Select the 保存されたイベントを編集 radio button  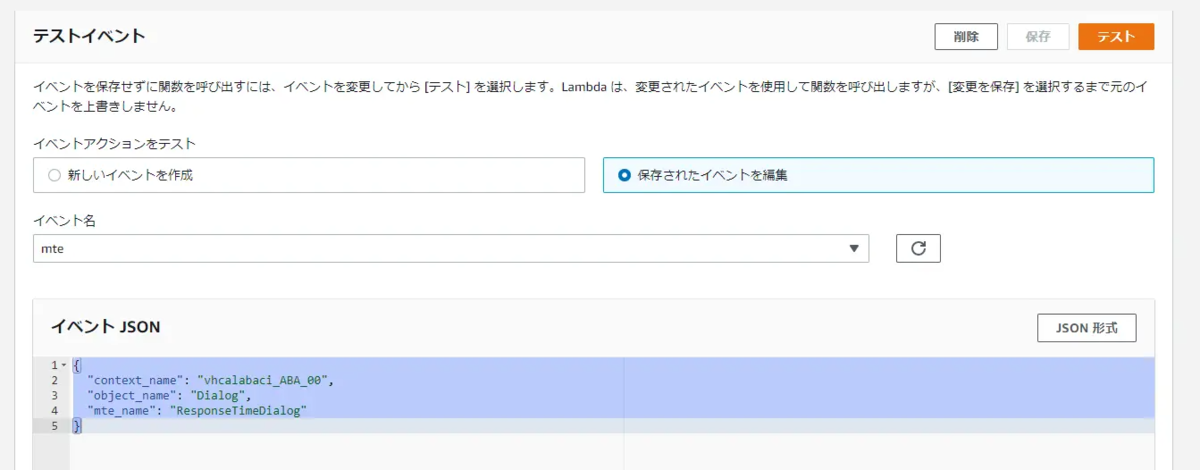point(625,175)
